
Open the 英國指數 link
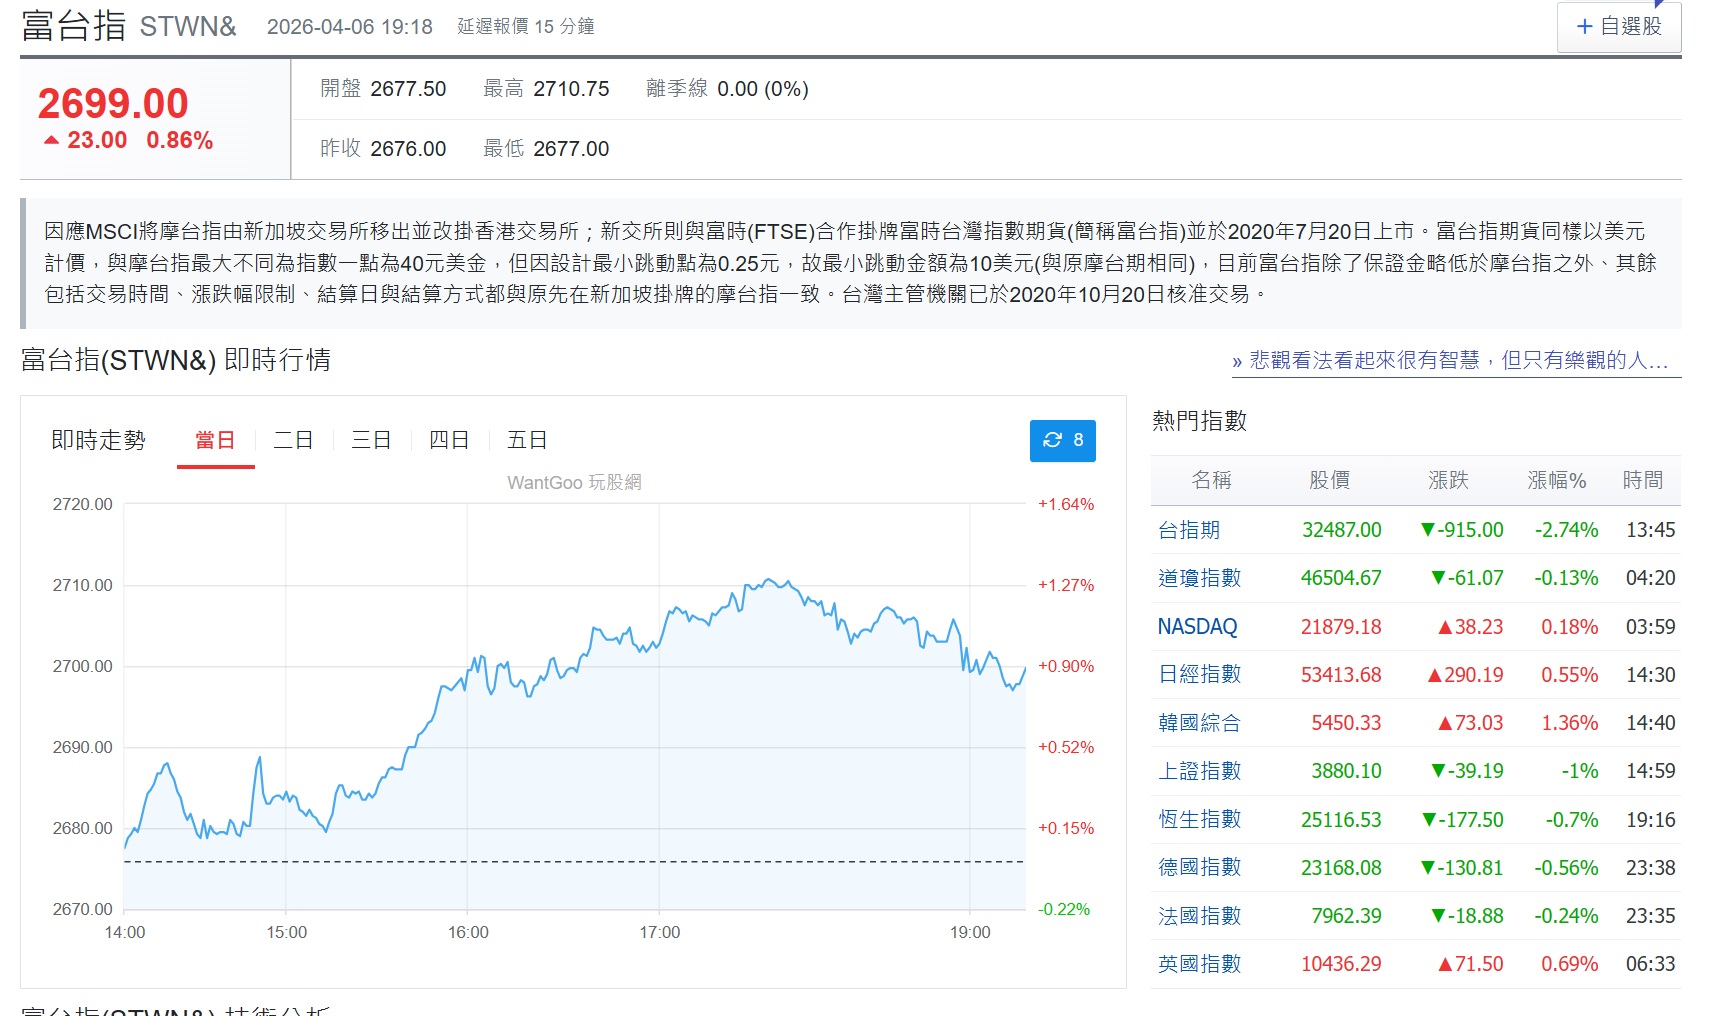coord(1199,964)
